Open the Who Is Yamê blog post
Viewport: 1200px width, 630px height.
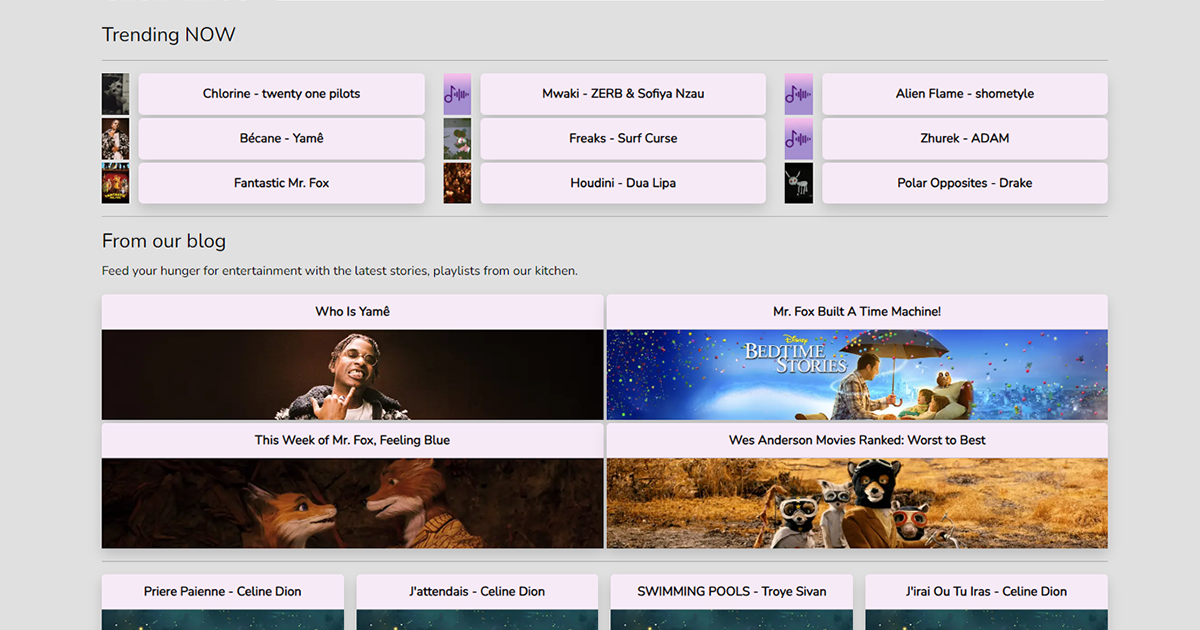point(352,312)
